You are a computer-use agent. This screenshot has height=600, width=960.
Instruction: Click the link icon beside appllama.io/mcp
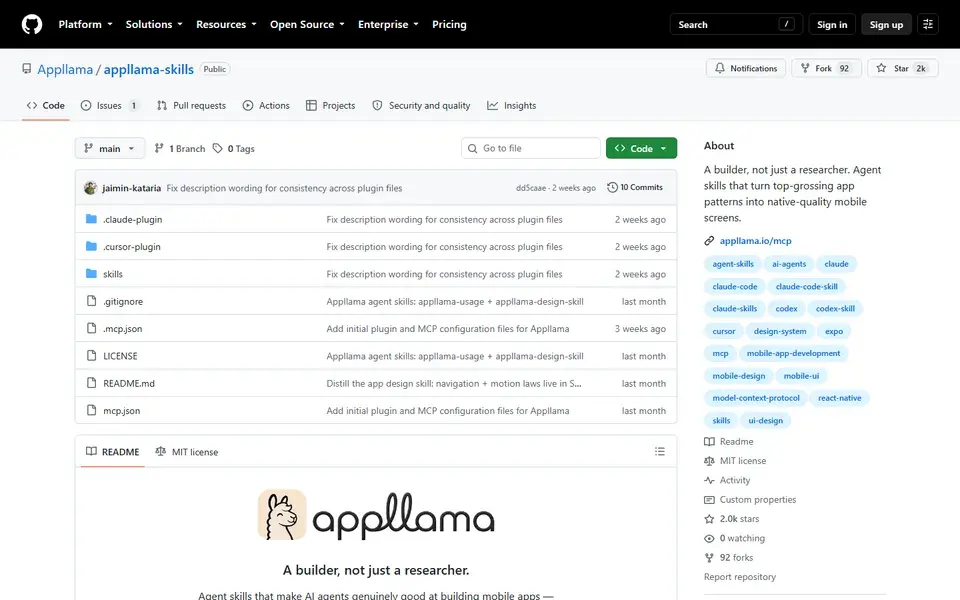click(x=709, y=241)
